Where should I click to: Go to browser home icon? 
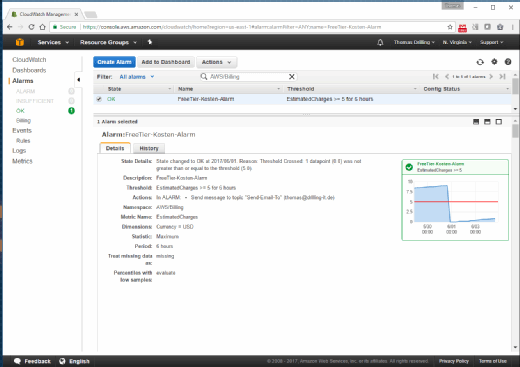42,27
